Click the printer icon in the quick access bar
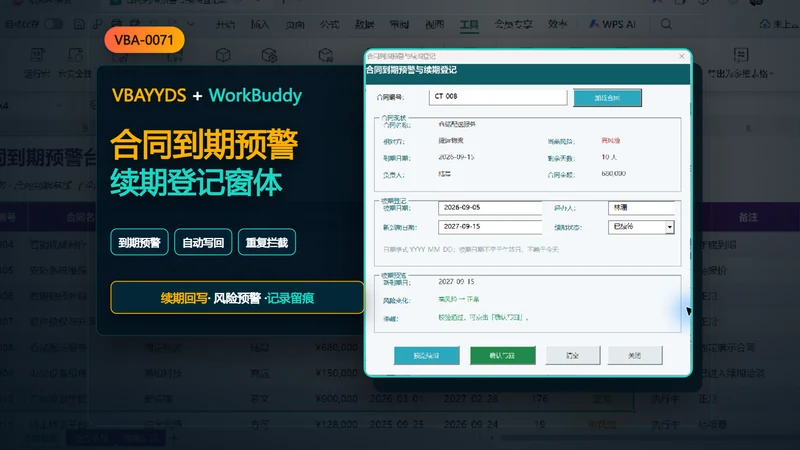 (116, 23)
